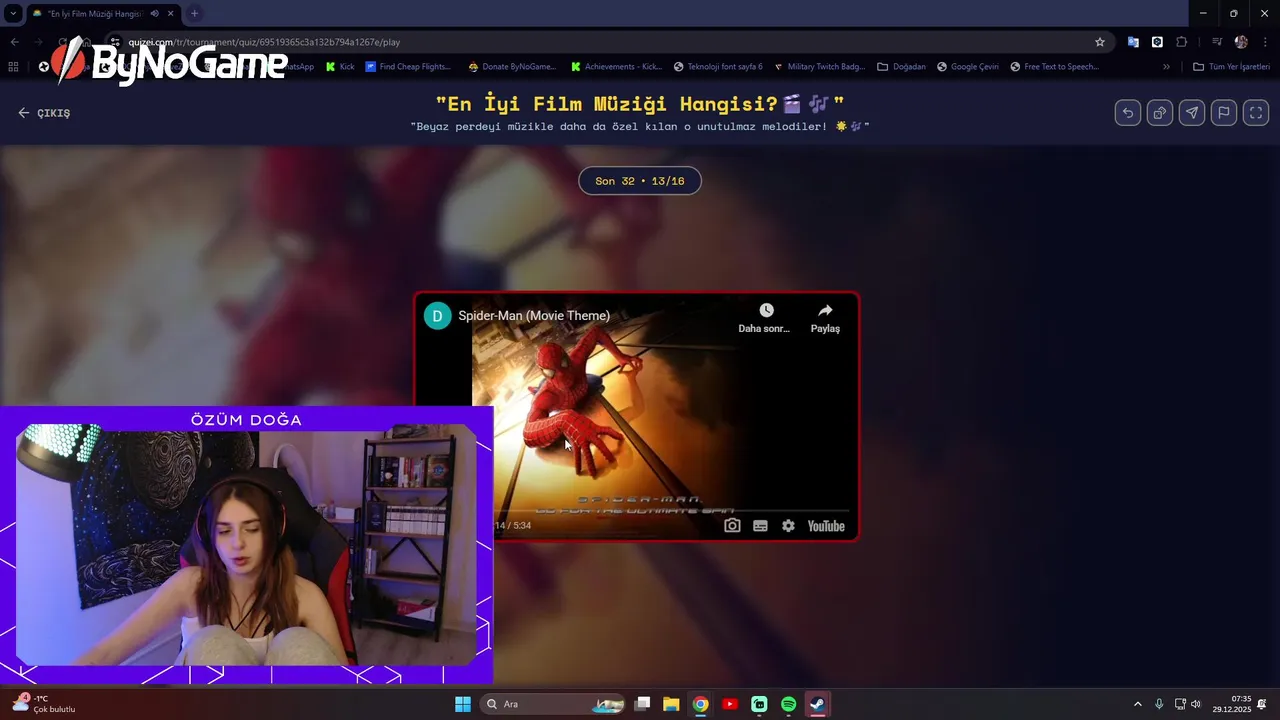Click the microphone tray icon

coord(1159,704)
